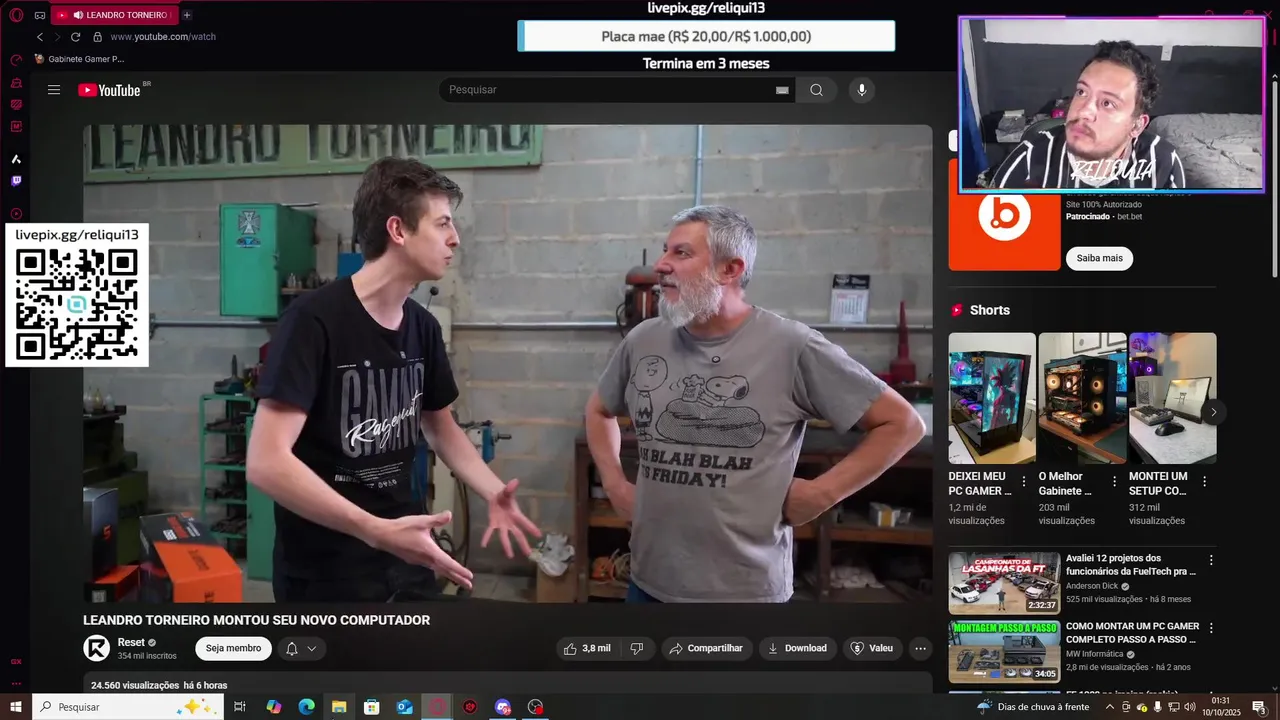Click bet.bet ad logo image
This screenshot has height=720, width=1280.
tap(1004, 214)
